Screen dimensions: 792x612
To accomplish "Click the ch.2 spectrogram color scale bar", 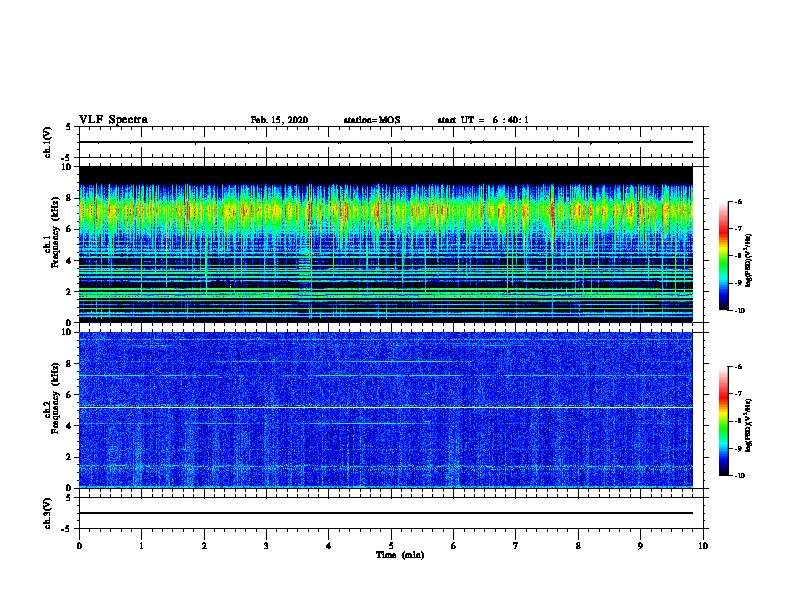I will tap(723, 421).
